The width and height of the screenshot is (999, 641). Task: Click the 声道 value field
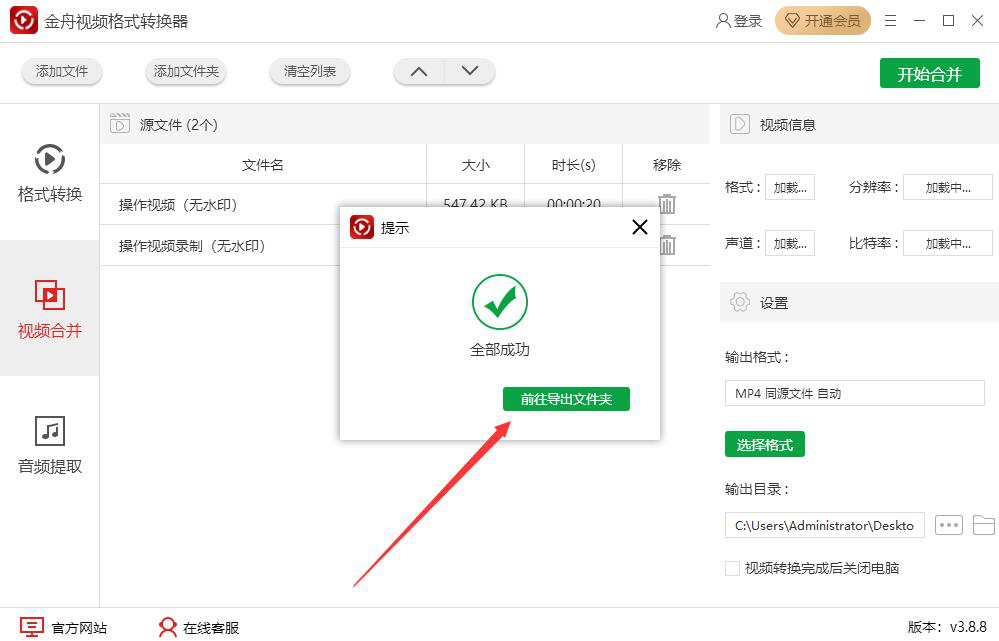(x=790, y=243)
